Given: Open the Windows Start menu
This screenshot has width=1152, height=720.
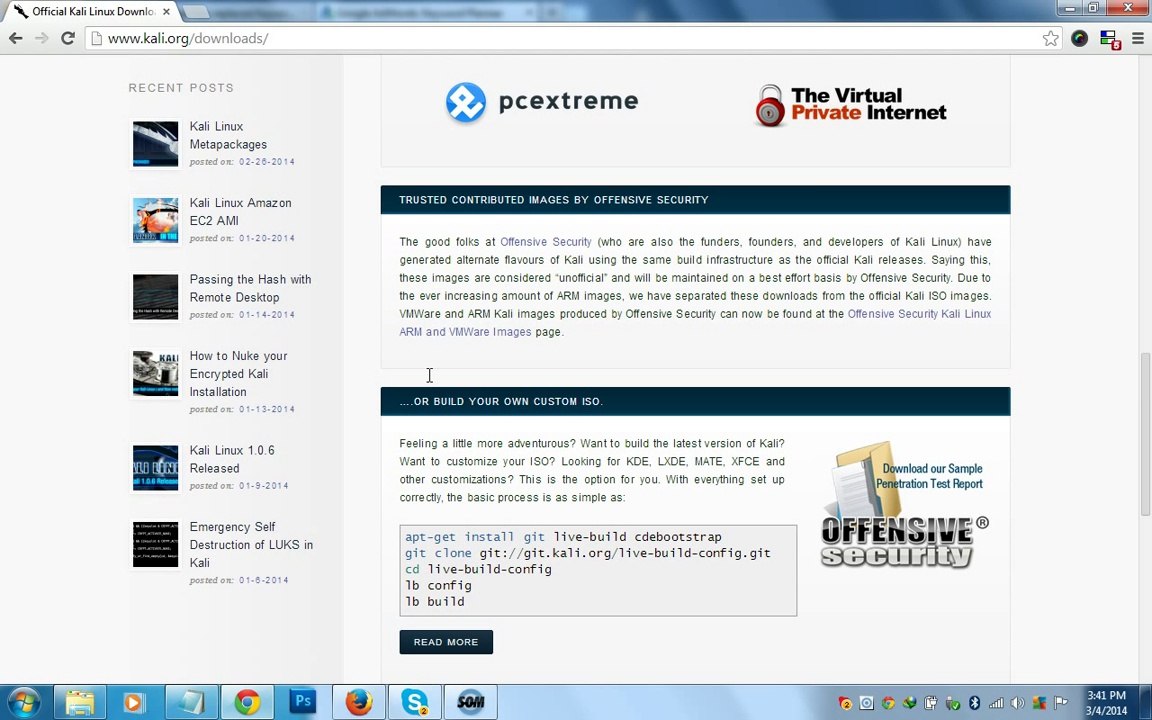Looking at the screenshot, I should click(x=23, y=702).
